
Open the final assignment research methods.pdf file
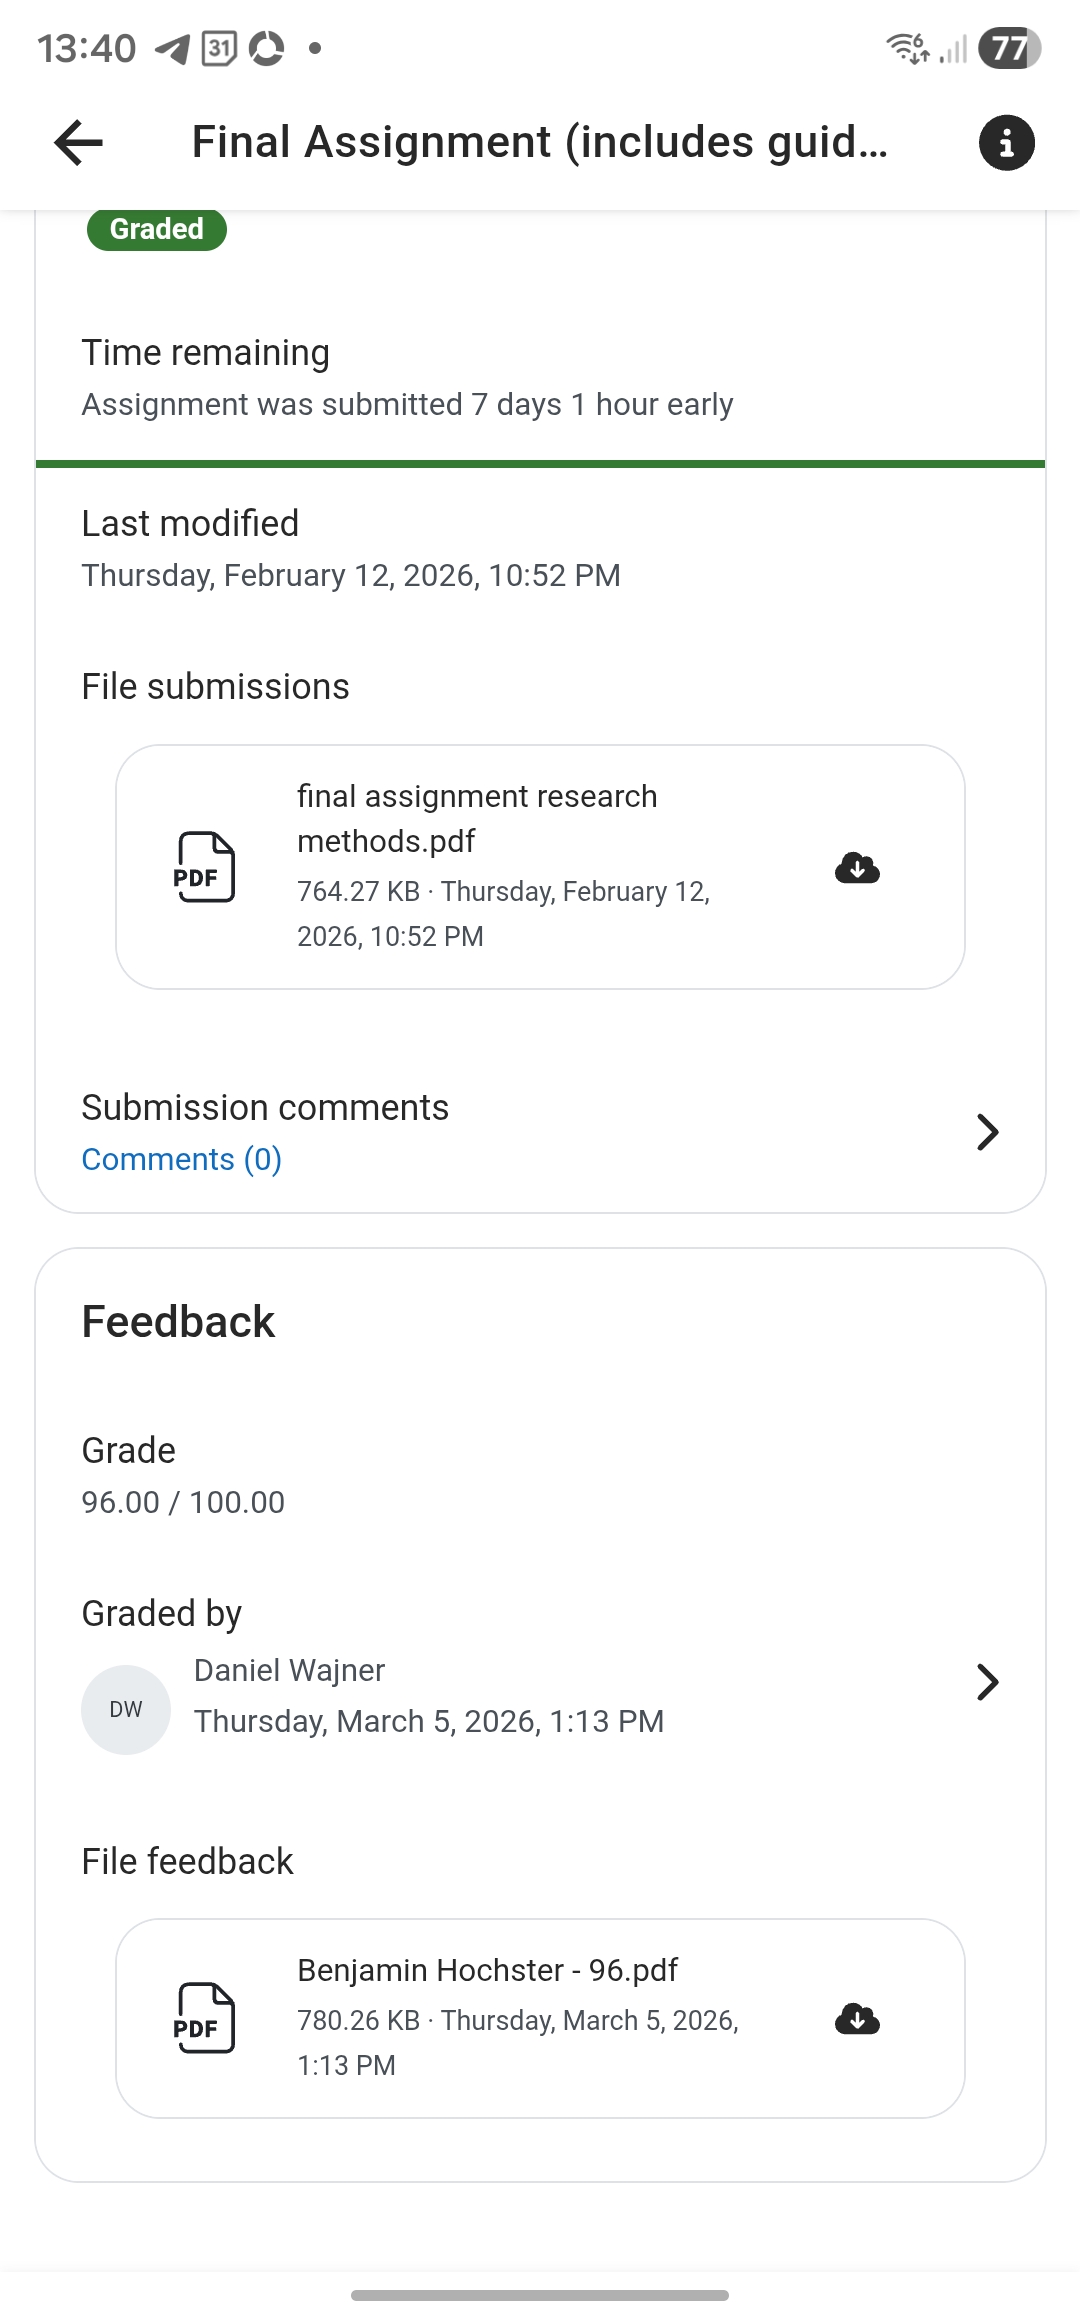[x=477, y=818]
